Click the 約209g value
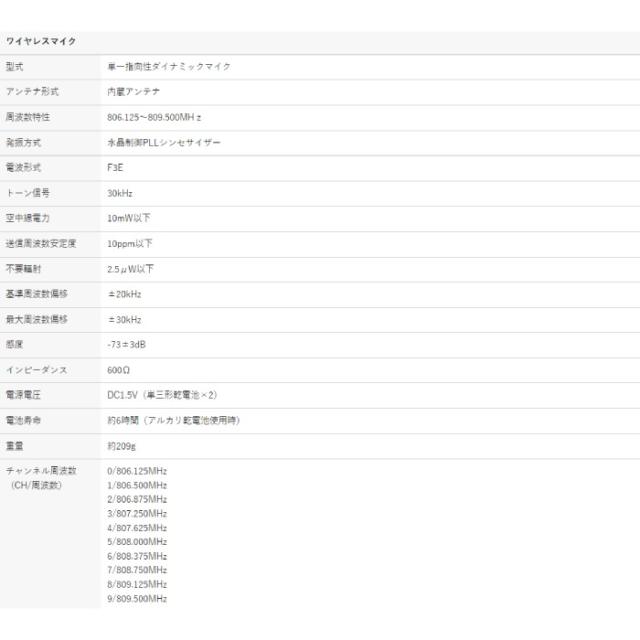This screenshot has width=640, height=640. [x=122, y=446]
